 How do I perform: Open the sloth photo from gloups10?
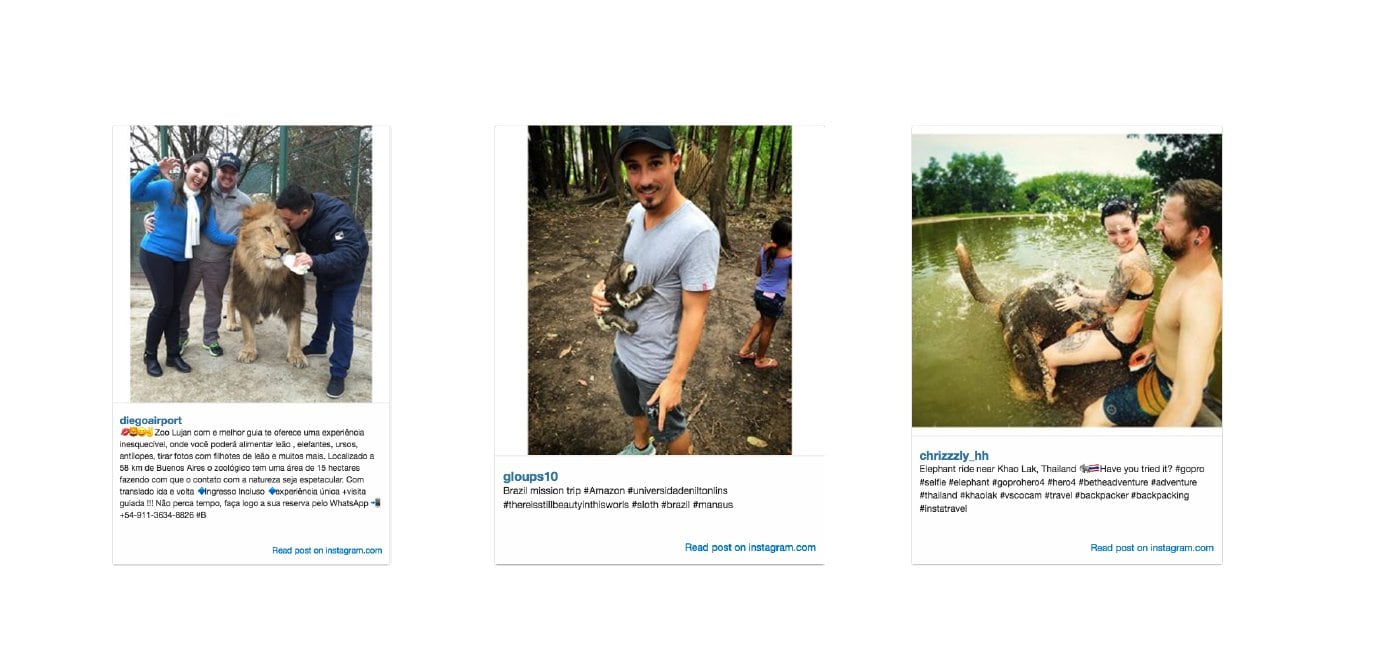click(659, 290)
